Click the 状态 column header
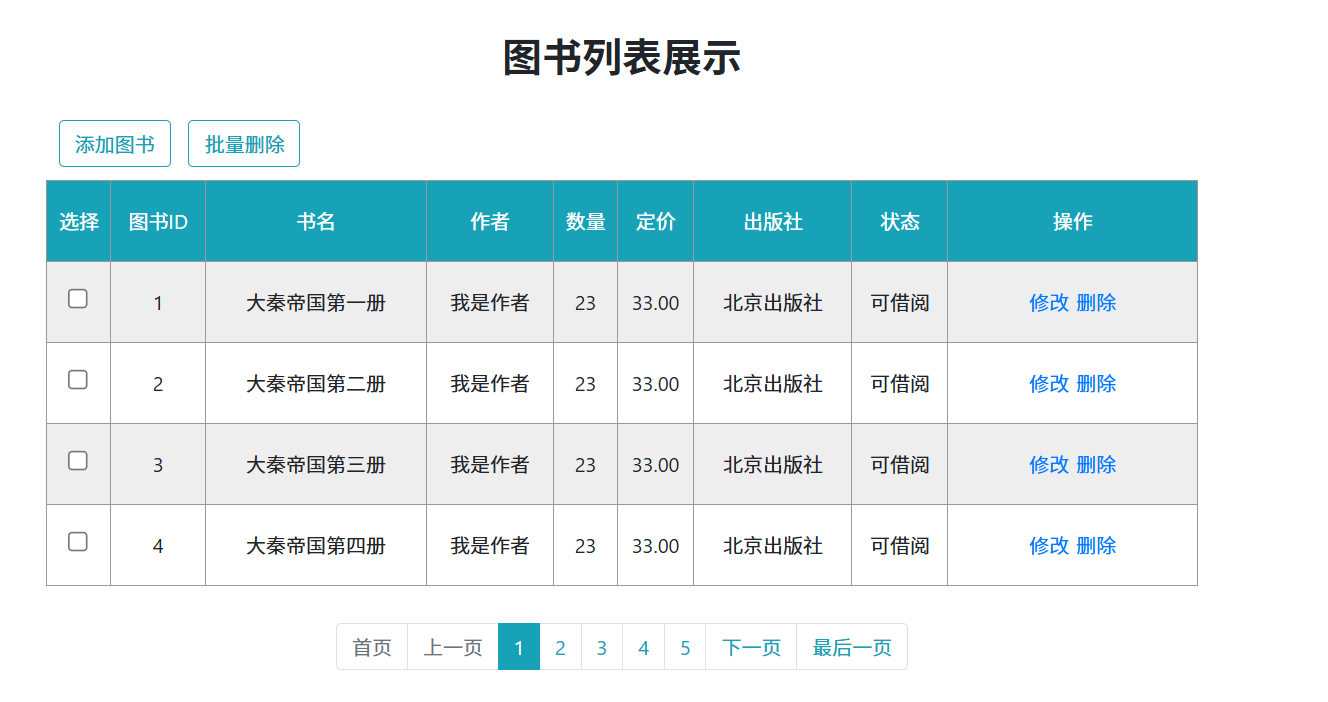Image resolution: width=1328 pixels, height=702 pixels. (900, 222)
